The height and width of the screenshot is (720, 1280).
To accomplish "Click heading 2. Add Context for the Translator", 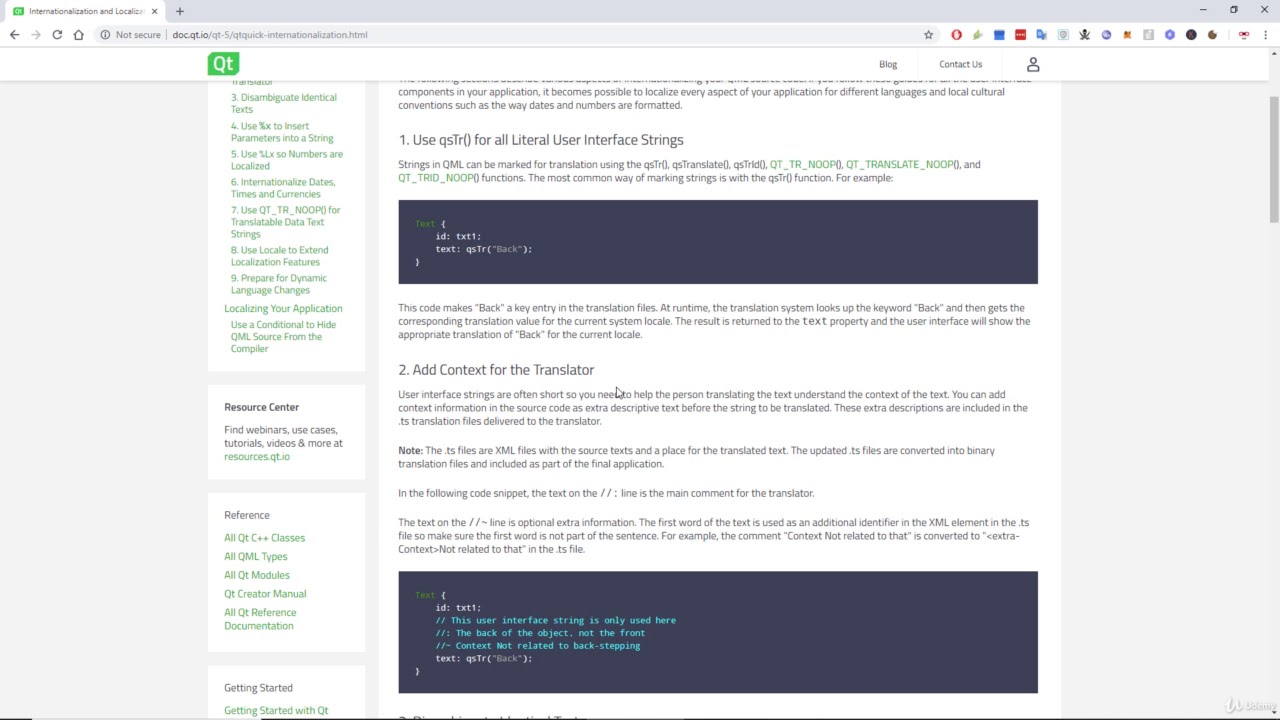I will [x=496, y=370].
